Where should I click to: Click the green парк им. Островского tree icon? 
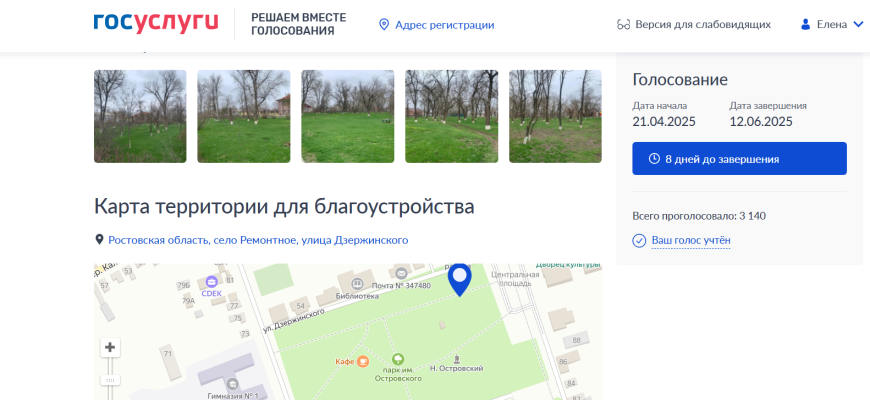pos(397,359)
